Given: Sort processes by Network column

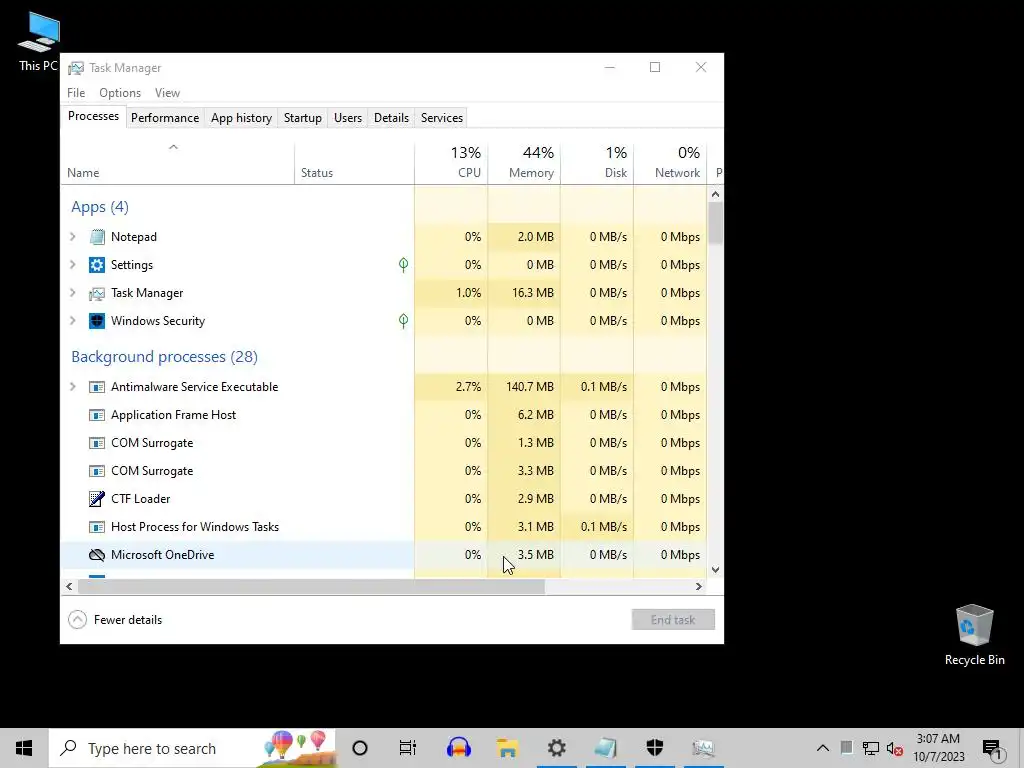Looking at the screenshot, I should click(x=670, y=162).
